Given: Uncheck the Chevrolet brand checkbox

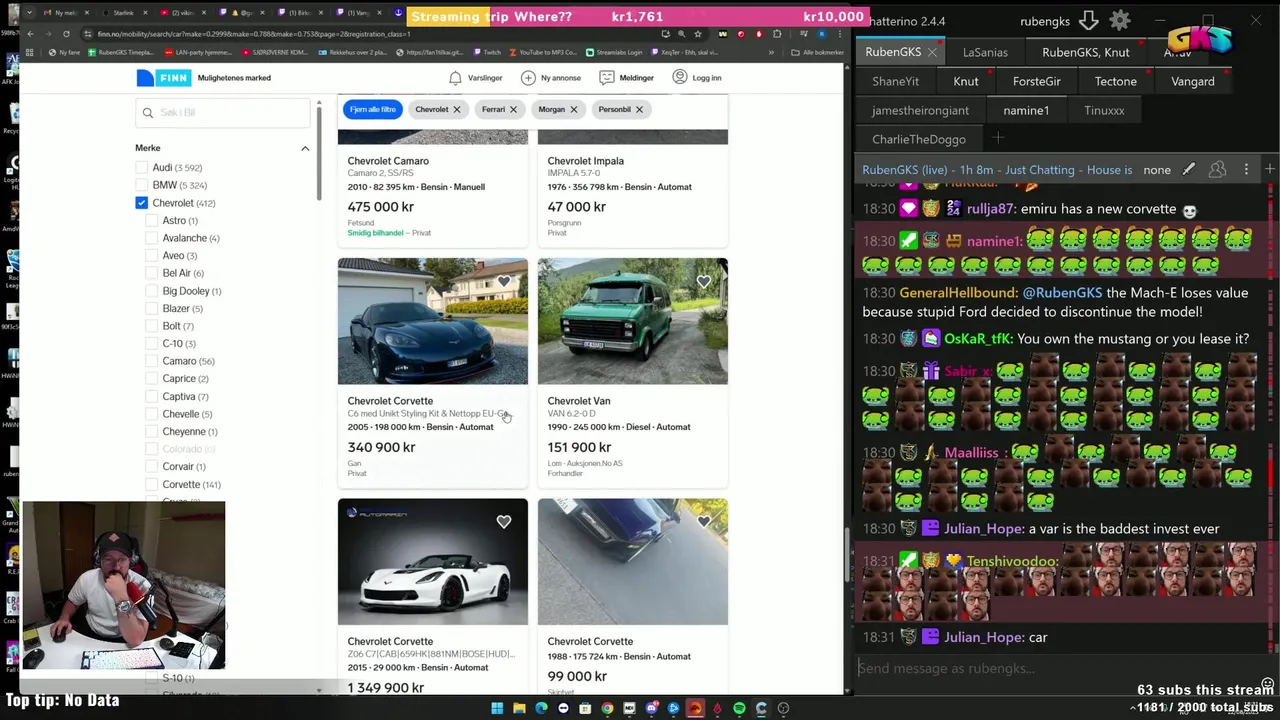Looking at the screenshot, I should click(141, 203).
